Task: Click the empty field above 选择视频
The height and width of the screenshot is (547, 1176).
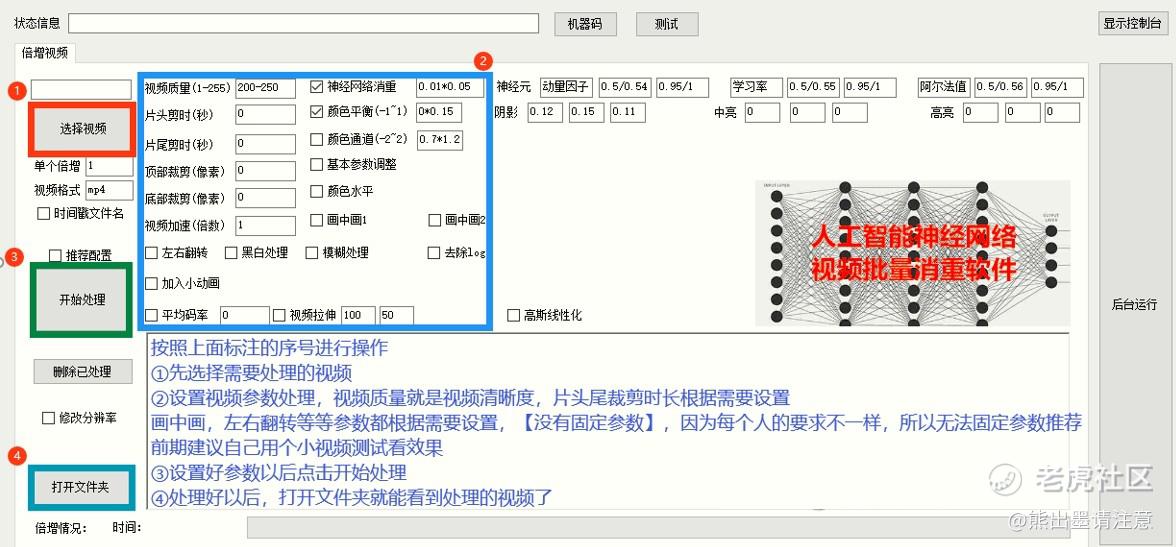Action: click(81, 89)
